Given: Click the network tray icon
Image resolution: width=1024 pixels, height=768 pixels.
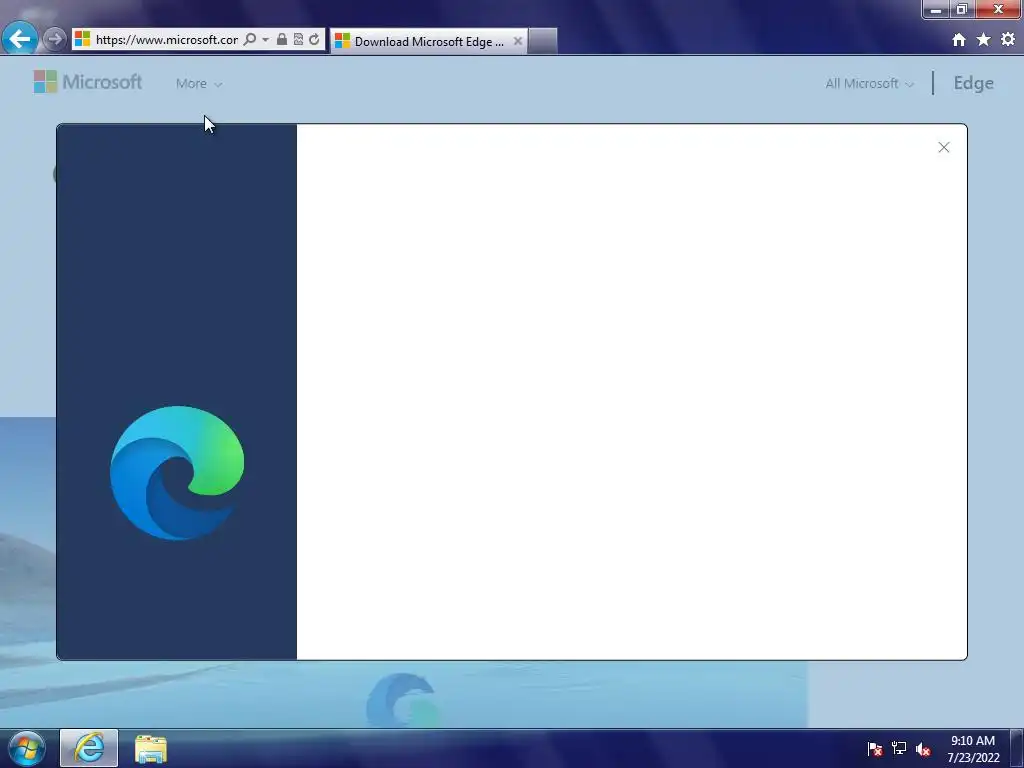Looking at the screenshot, I should 899,748.
